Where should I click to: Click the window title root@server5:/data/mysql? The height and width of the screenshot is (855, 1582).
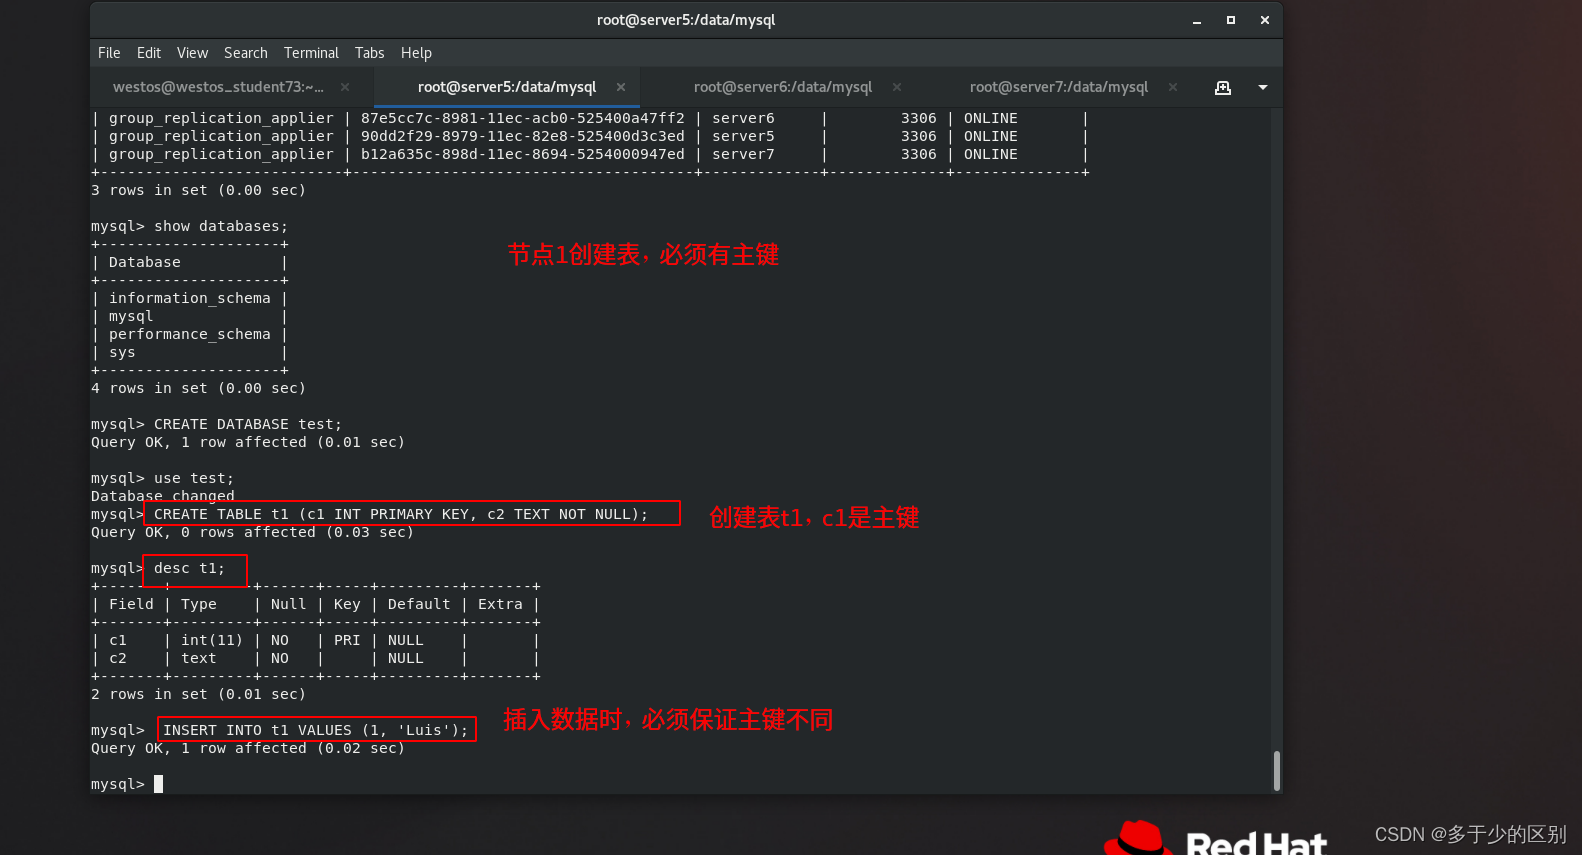click(686, 20)
